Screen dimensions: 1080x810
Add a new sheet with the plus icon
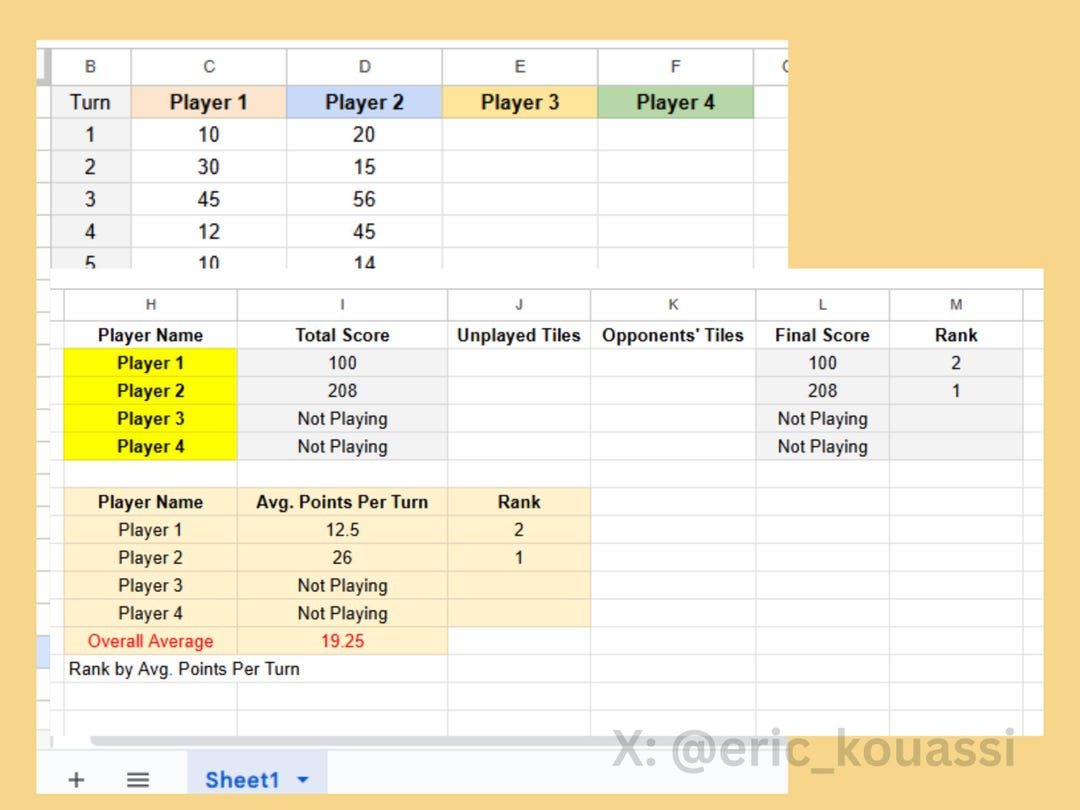(x=76, y=780)
